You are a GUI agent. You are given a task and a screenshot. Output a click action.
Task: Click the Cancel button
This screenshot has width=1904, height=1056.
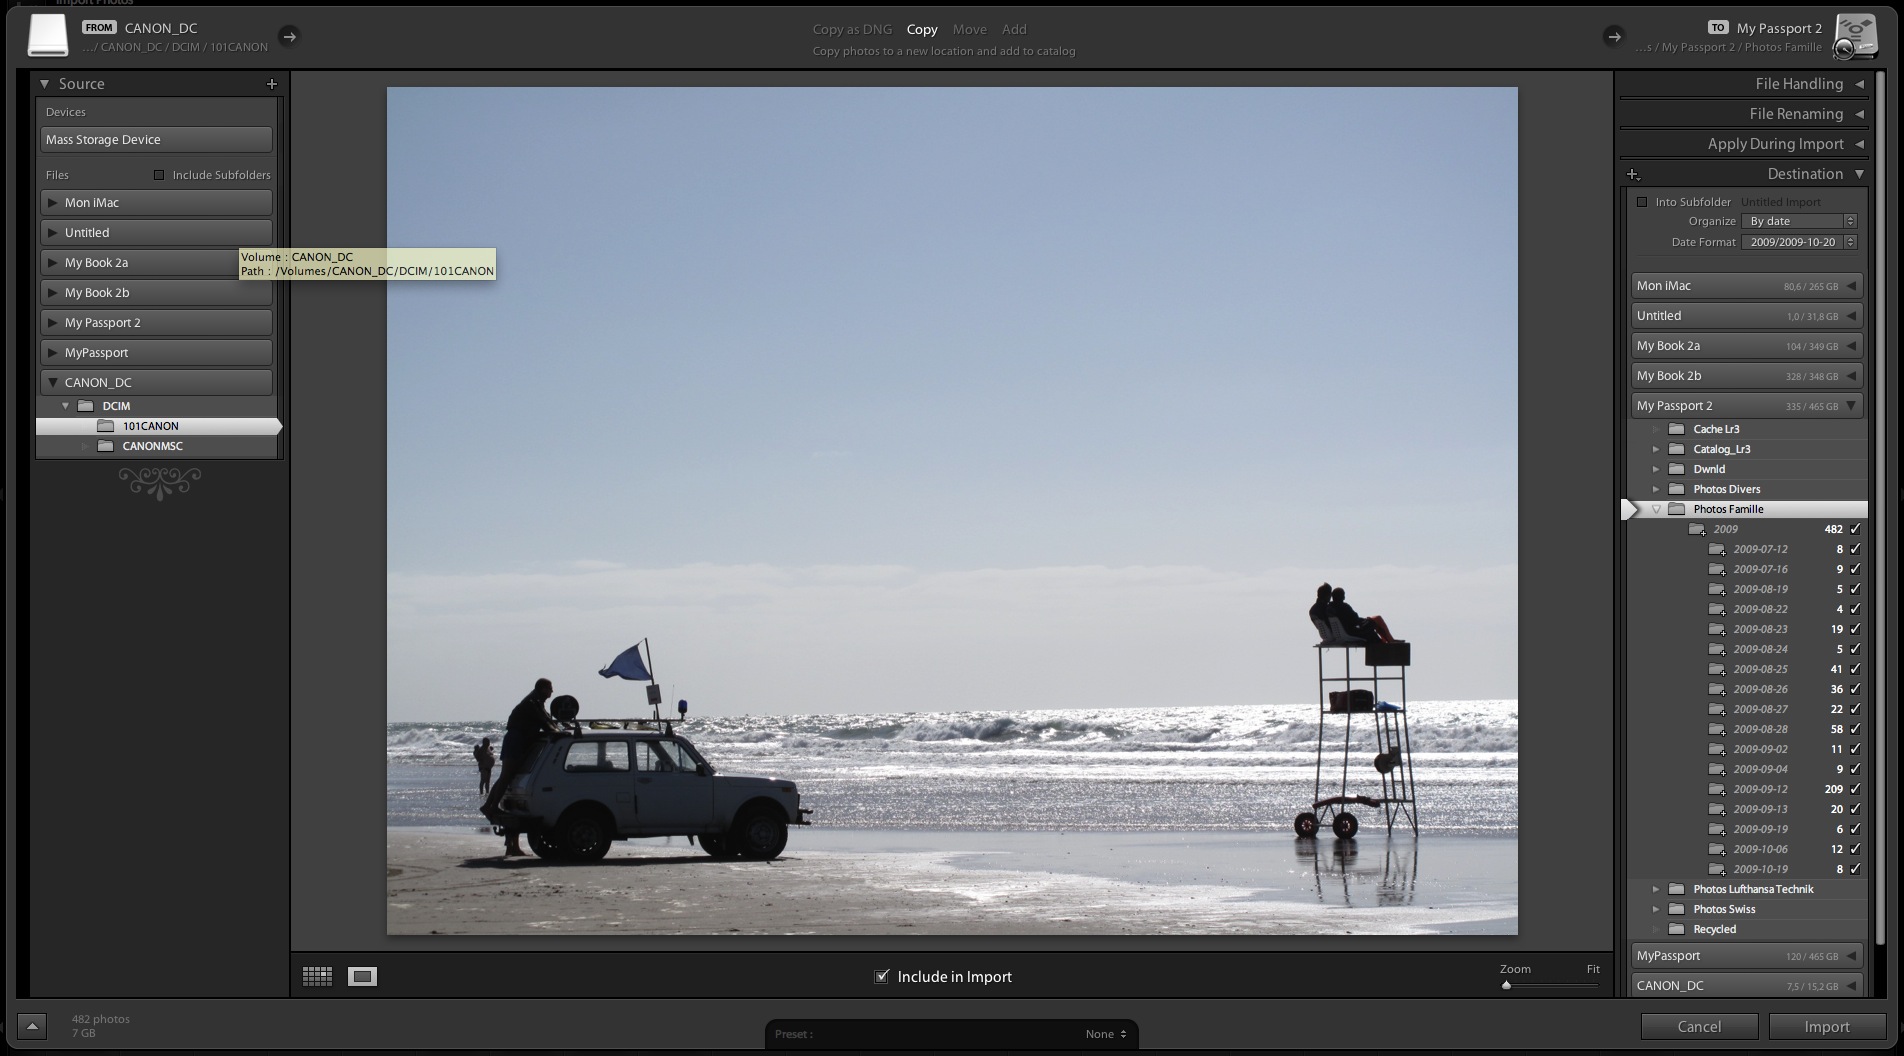click(x=1699, y=1026)
